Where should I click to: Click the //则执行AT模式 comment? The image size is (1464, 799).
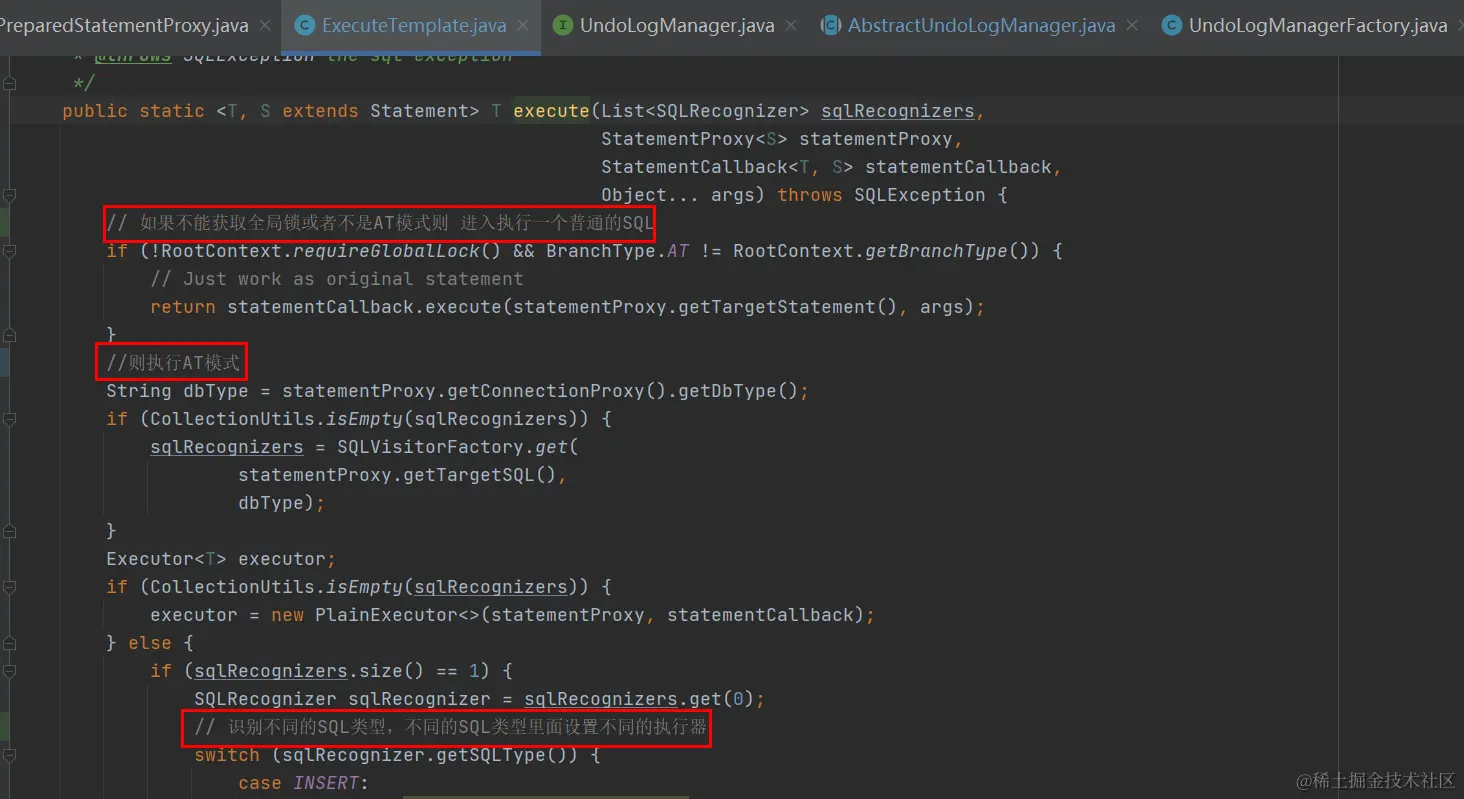(x=173, y=362)
